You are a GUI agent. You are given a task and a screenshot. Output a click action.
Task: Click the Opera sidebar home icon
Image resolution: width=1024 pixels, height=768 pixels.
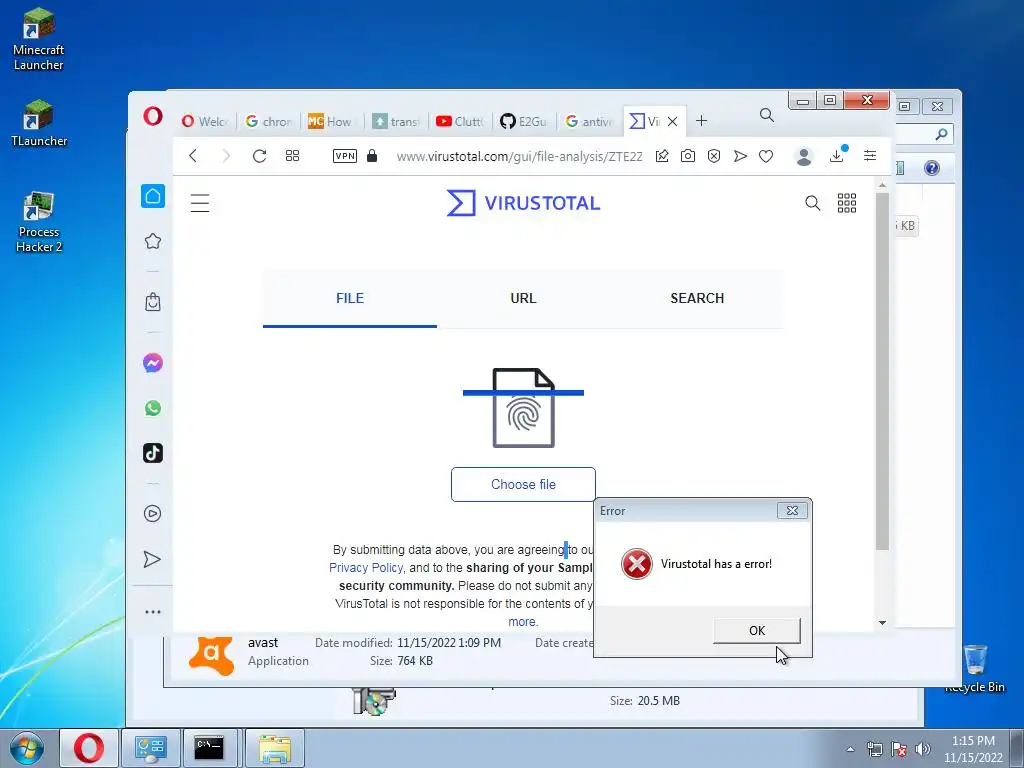153,196
